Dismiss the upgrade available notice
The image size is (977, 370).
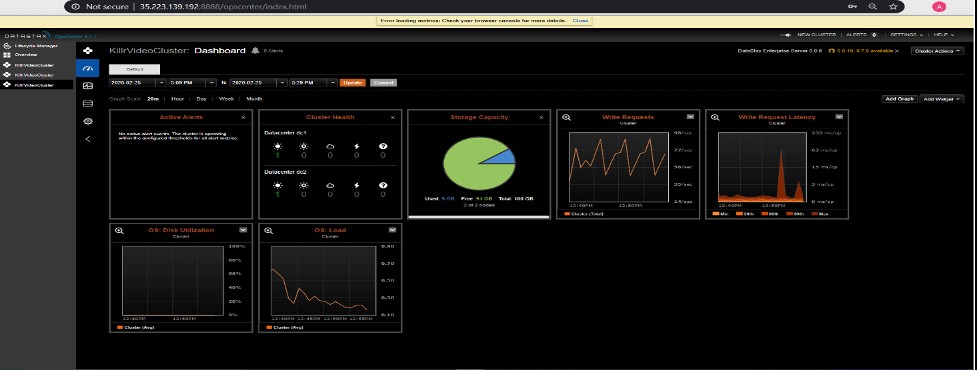coord(897,51)
